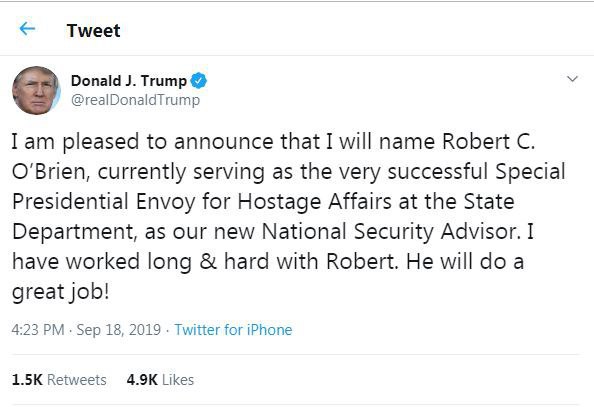Click the 4:23 PM timestamp
This screenshot has height=407, width=594.
[38, 330]
